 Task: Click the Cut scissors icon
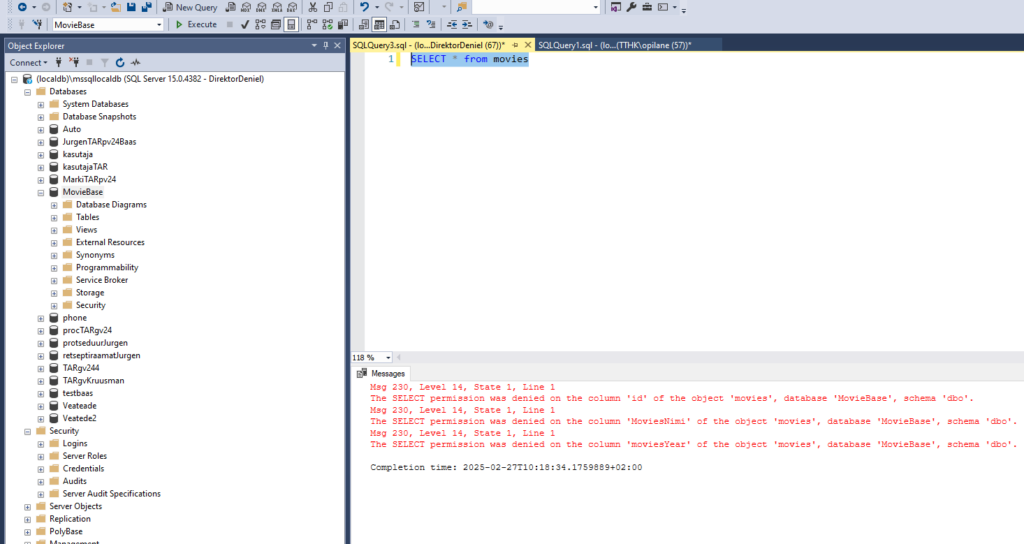[x=313, y=7]
